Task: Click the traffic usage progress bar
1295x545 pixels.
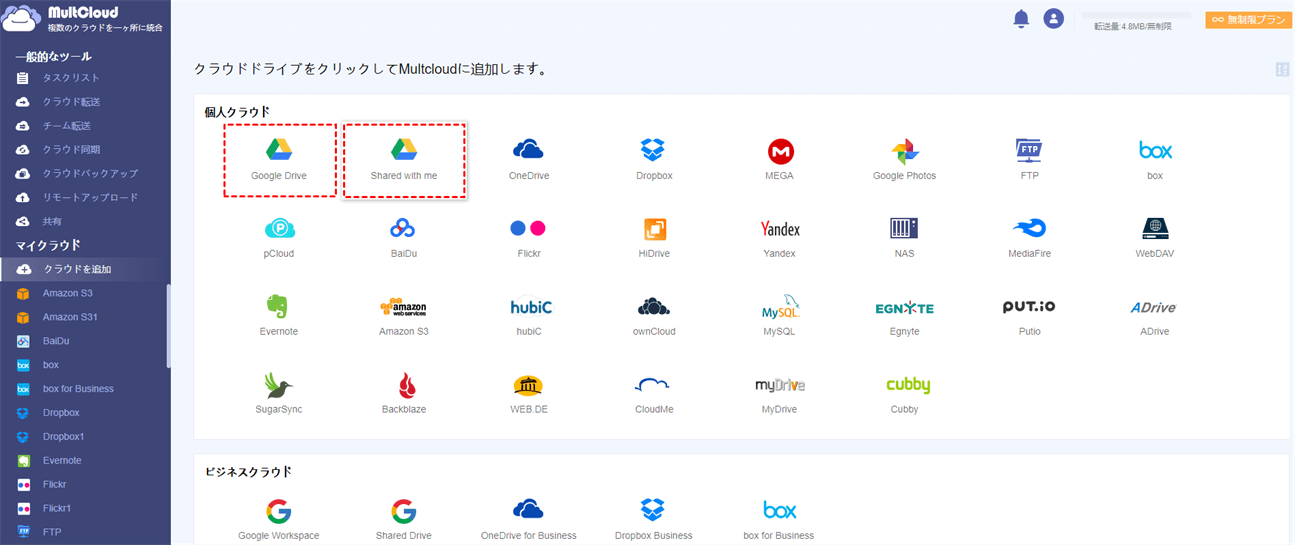Action: point(1137,15)
